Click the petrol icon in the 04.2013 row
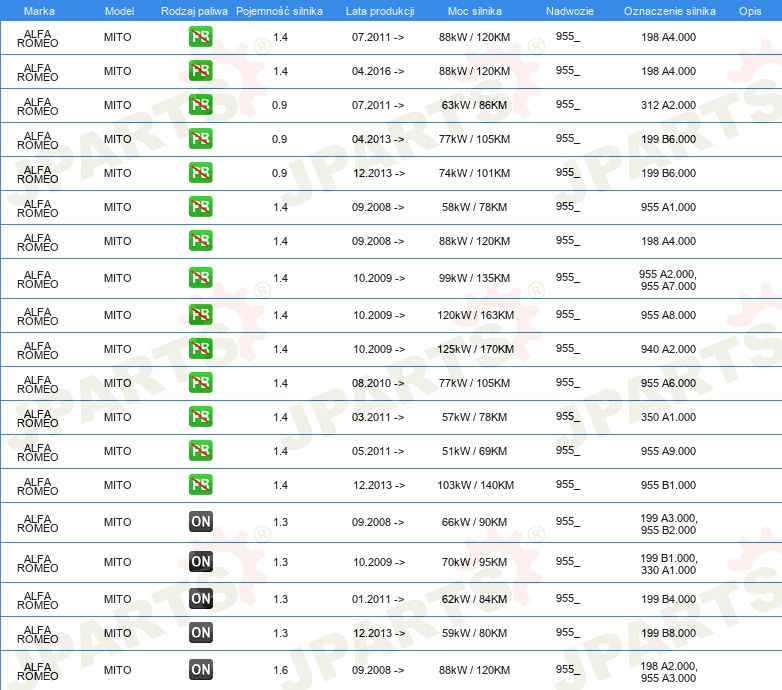The width and height of the screenshot is (782, 690). tap(200, 139)
